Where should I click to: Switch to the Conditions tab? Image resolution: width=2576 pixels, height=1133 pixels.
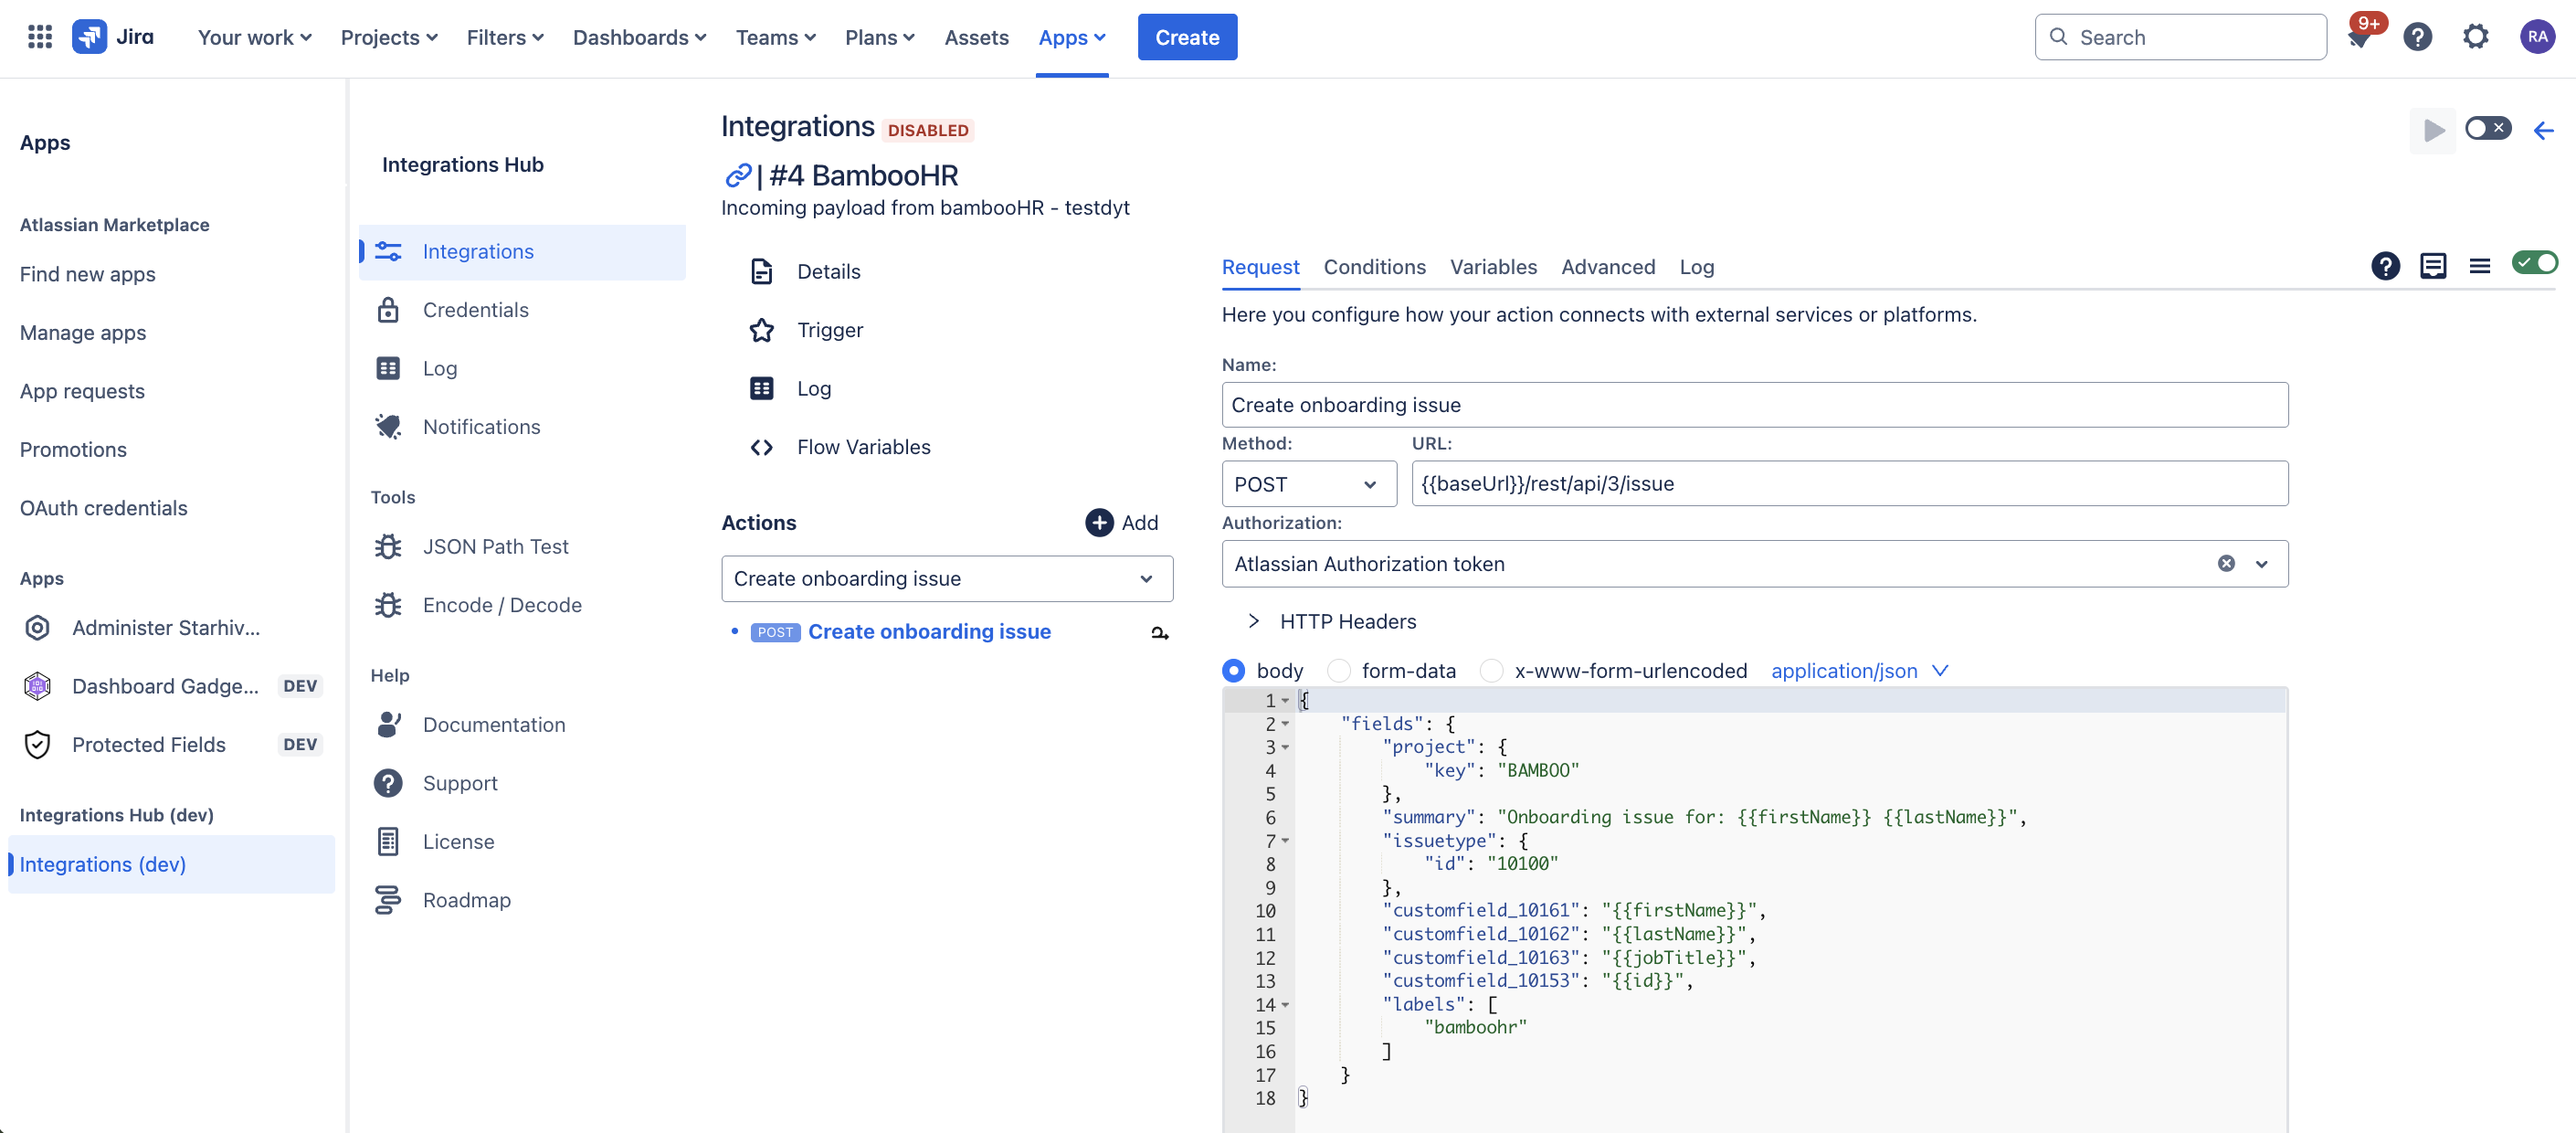(x=1374, y=267)
